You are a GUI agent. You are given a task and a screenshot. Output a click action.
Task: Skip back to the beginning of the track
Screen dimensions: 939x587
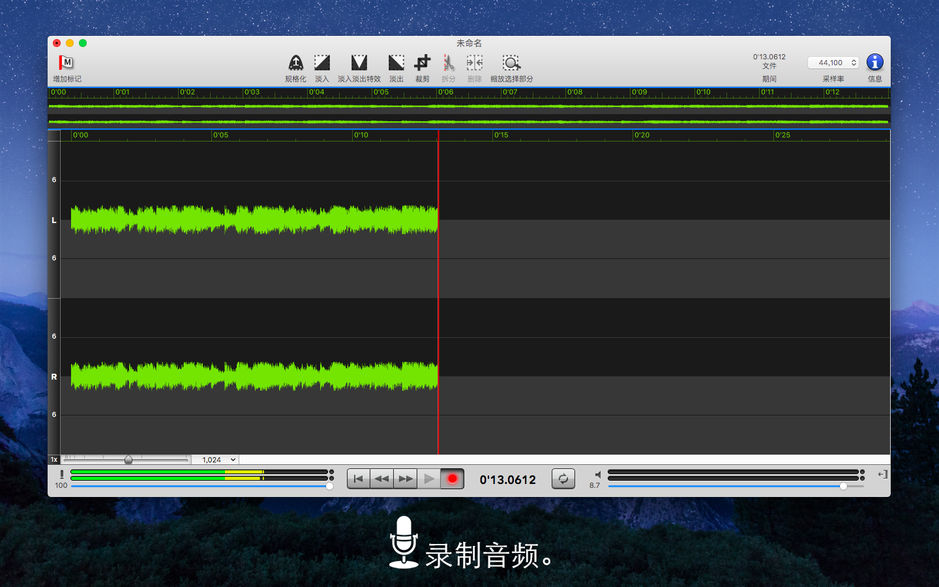[358, 478]
